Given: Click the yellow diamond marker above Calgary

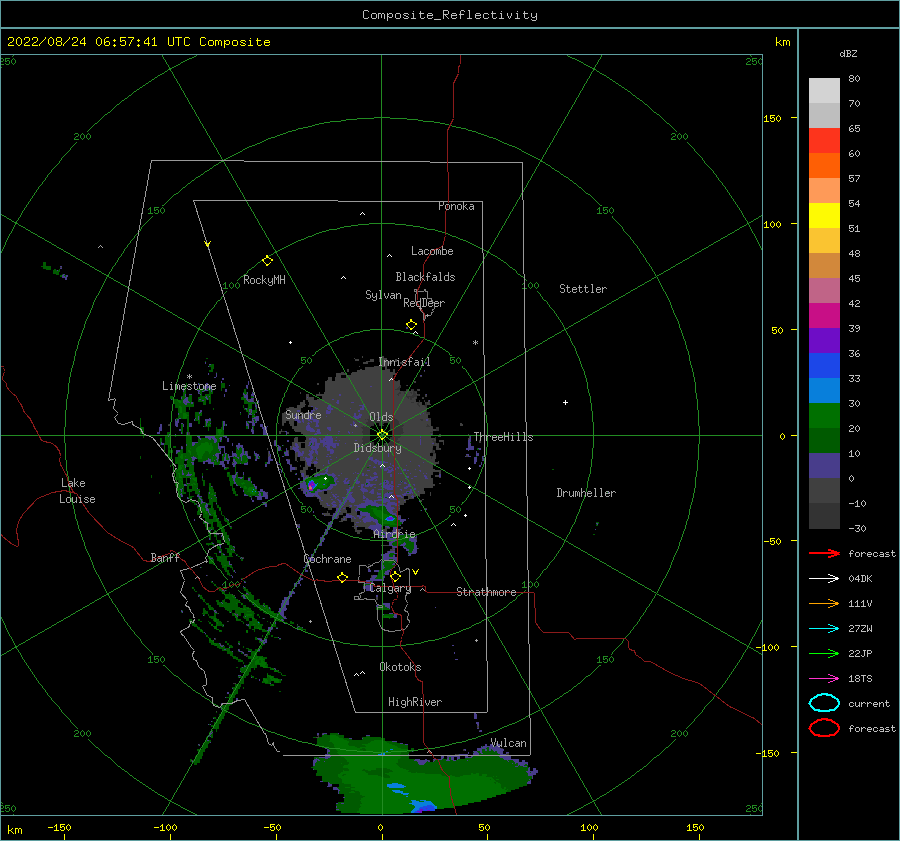Looking at the screenshot, I should pos(395,576).
